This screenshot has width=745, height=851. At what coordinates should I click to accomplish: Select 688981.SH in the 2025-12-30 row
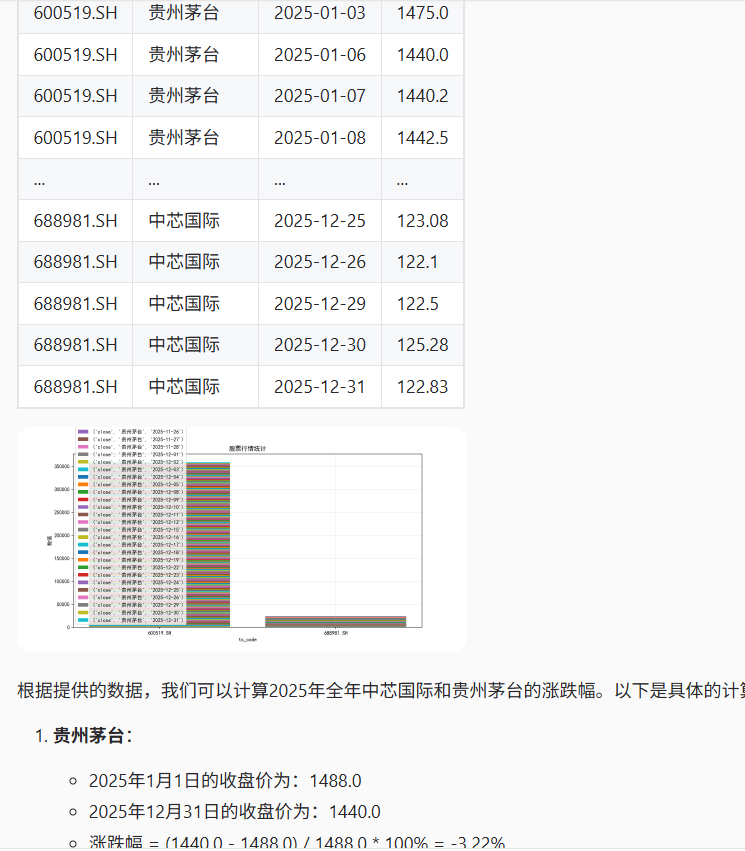click(x=75, y=345)
